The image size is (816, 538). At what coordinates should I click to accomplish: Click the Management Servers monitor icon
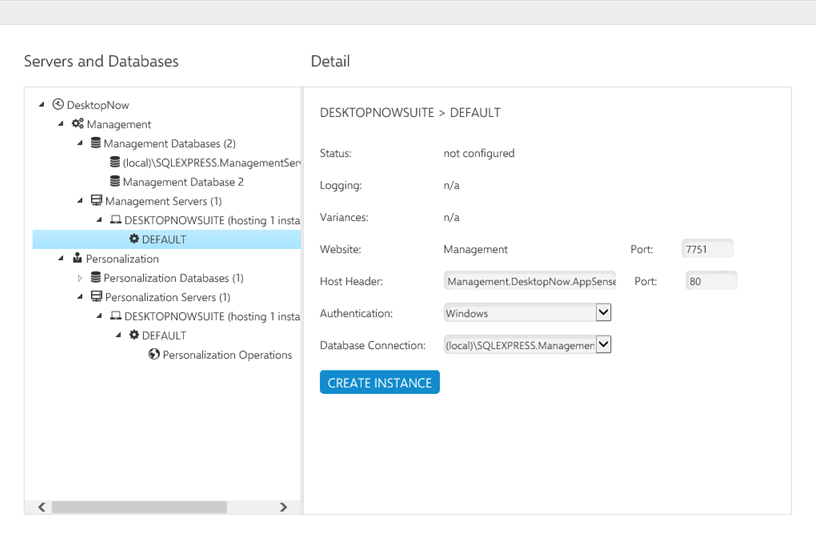click(x=96, y=201)
